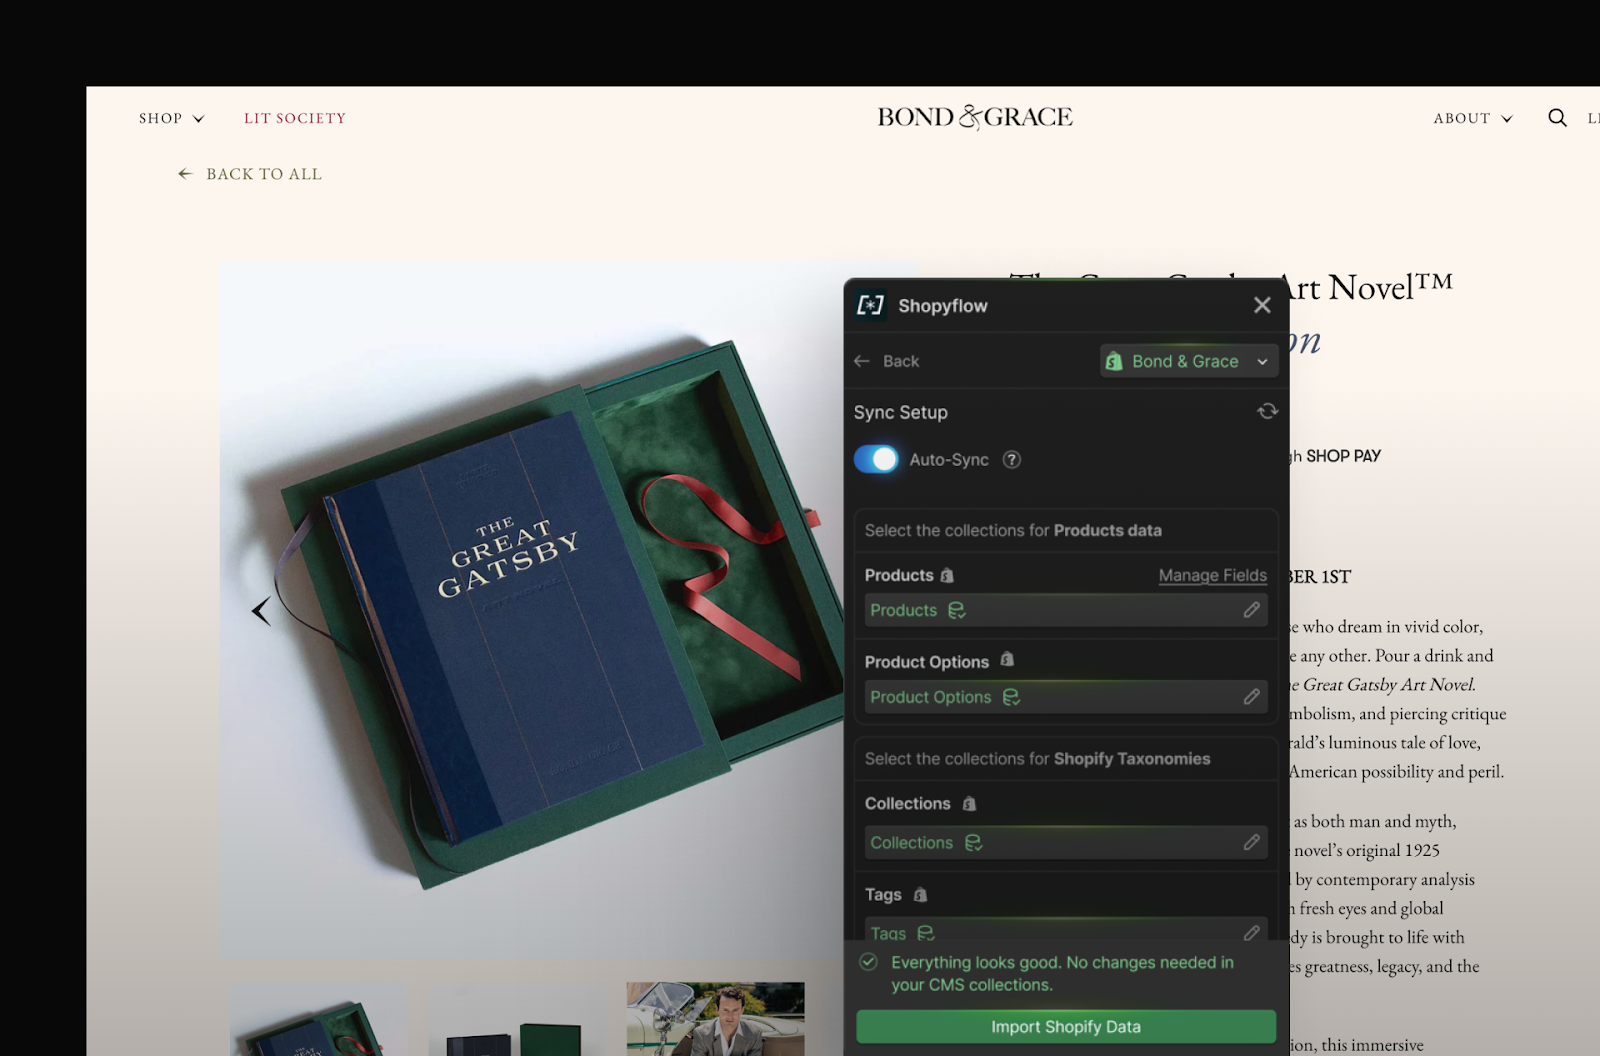Click the Shopify icon in store selector

1114,361
